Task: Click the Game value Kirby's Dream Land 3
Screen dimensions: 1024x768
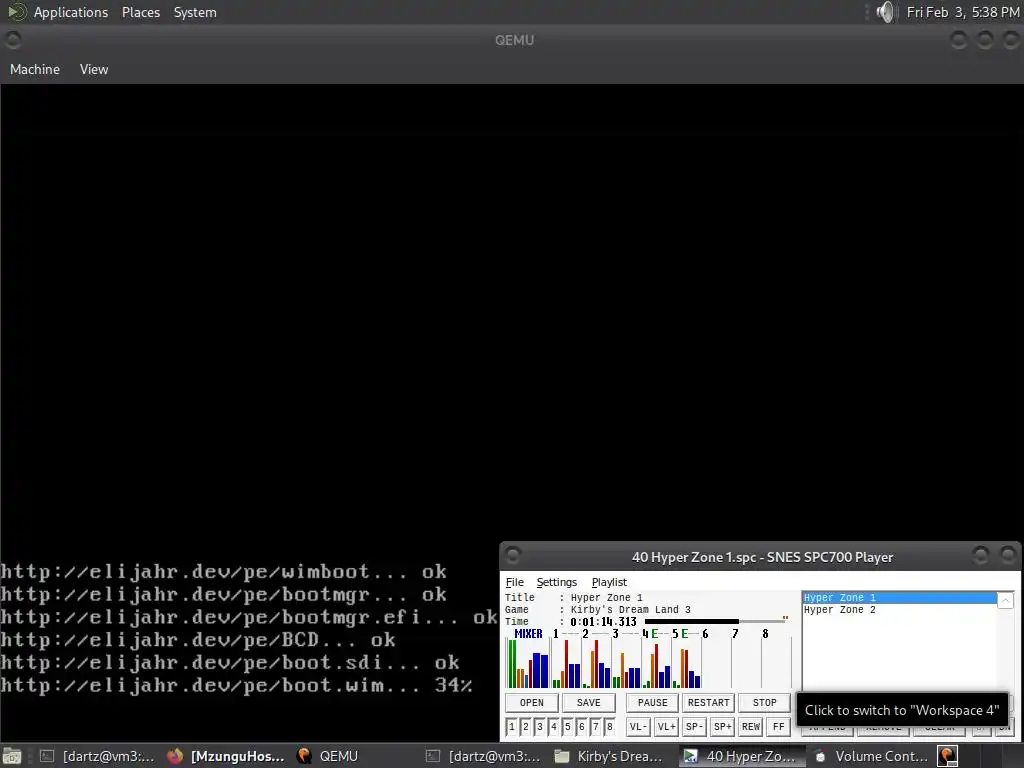Action: (x=631, y=609)
